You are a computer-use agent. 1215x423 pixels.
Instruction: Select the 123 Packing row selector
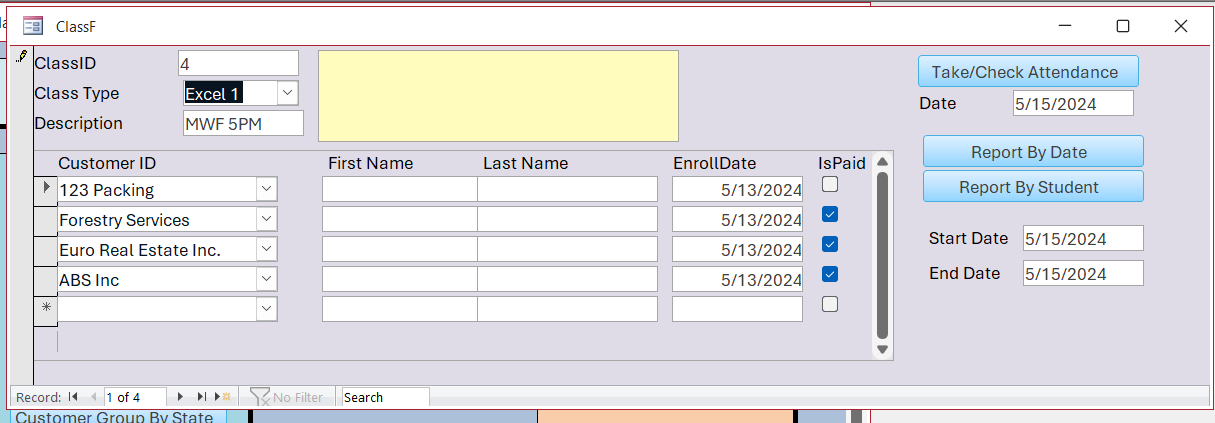pyautogui.click(x=46, y=189)
